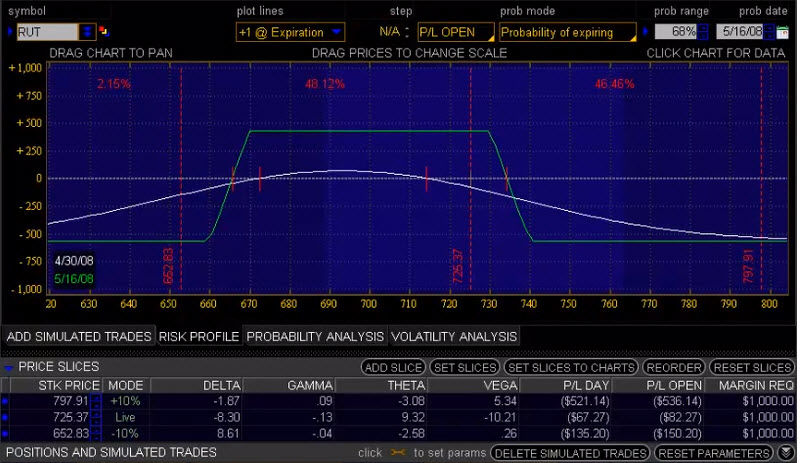This screenshot has width=800, height=463.
Task: Open the '+1 @ Expiration' plot lines dropdown
Action: (x=290, y=32)
